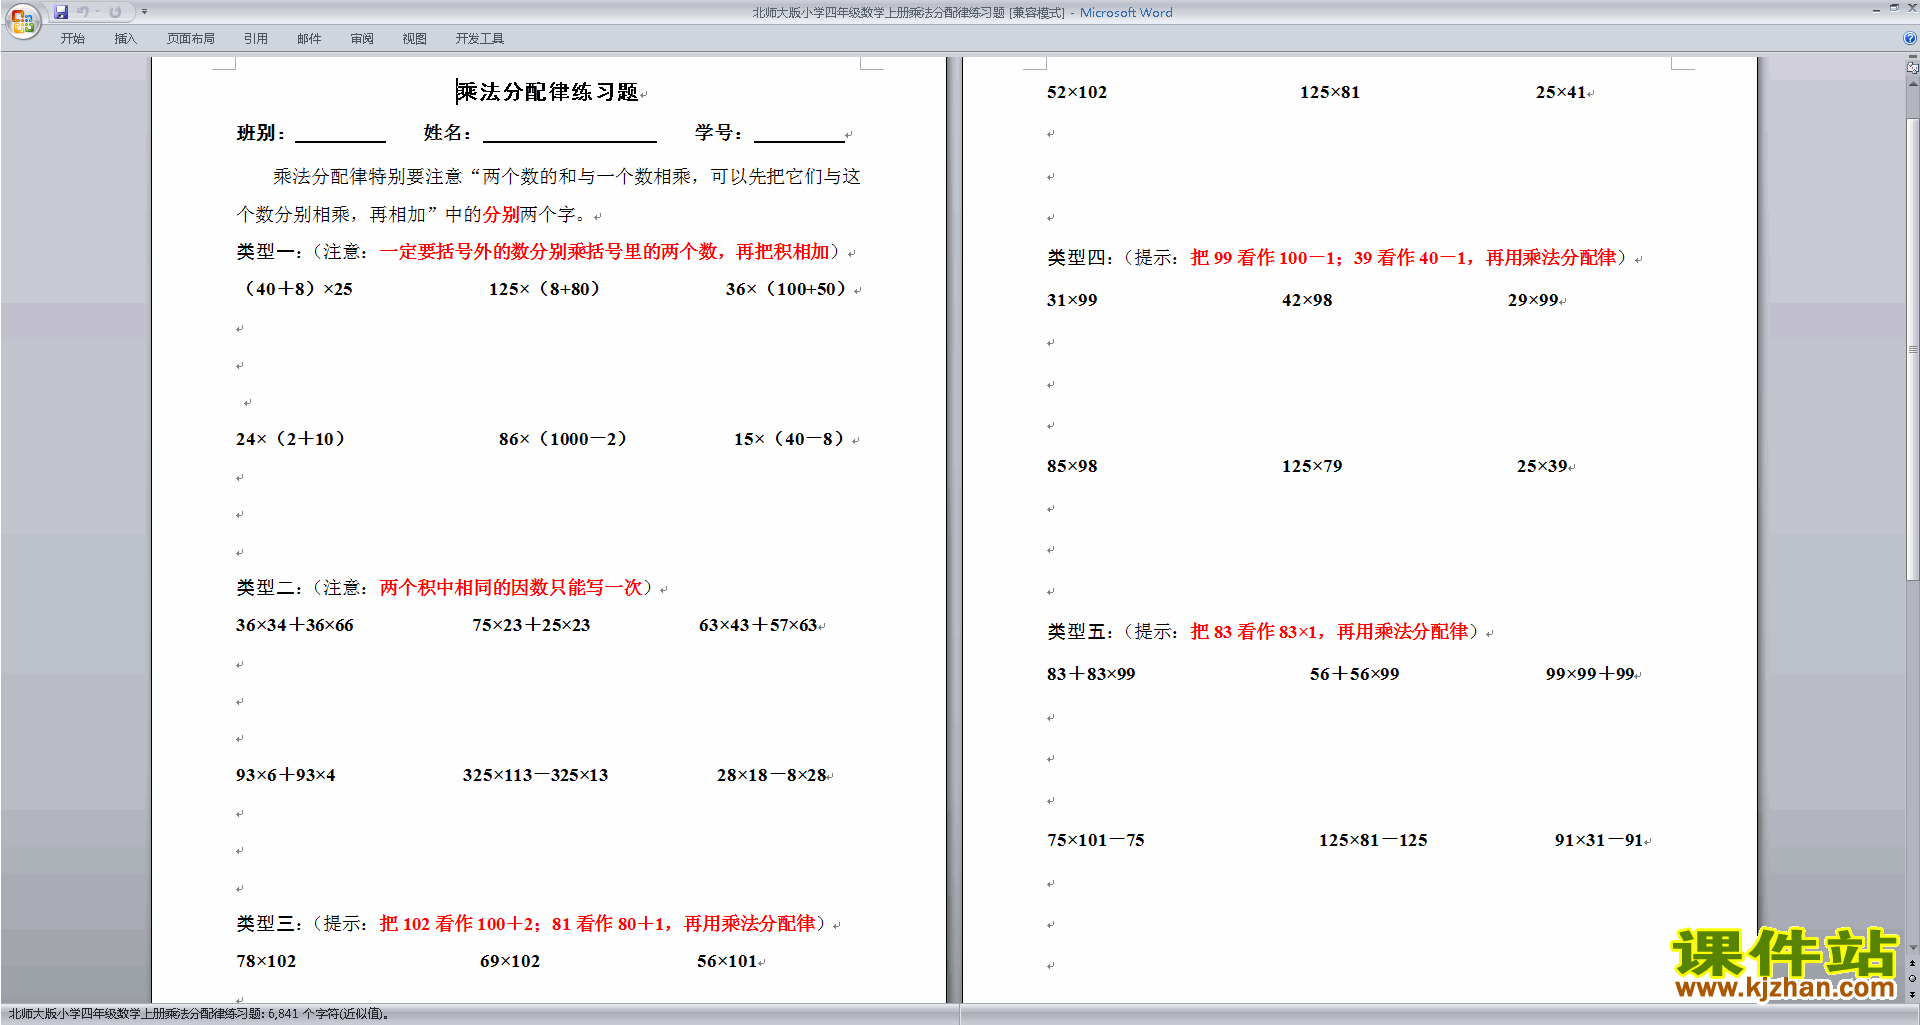Open the Select Browse Object round button
Viewport: 1920px width, 1025px height.
(1912, 978)
